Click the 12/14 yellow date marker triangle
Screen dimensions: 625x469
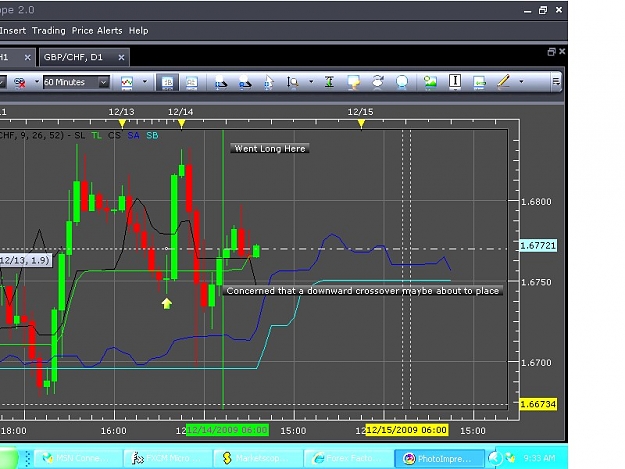181,124
